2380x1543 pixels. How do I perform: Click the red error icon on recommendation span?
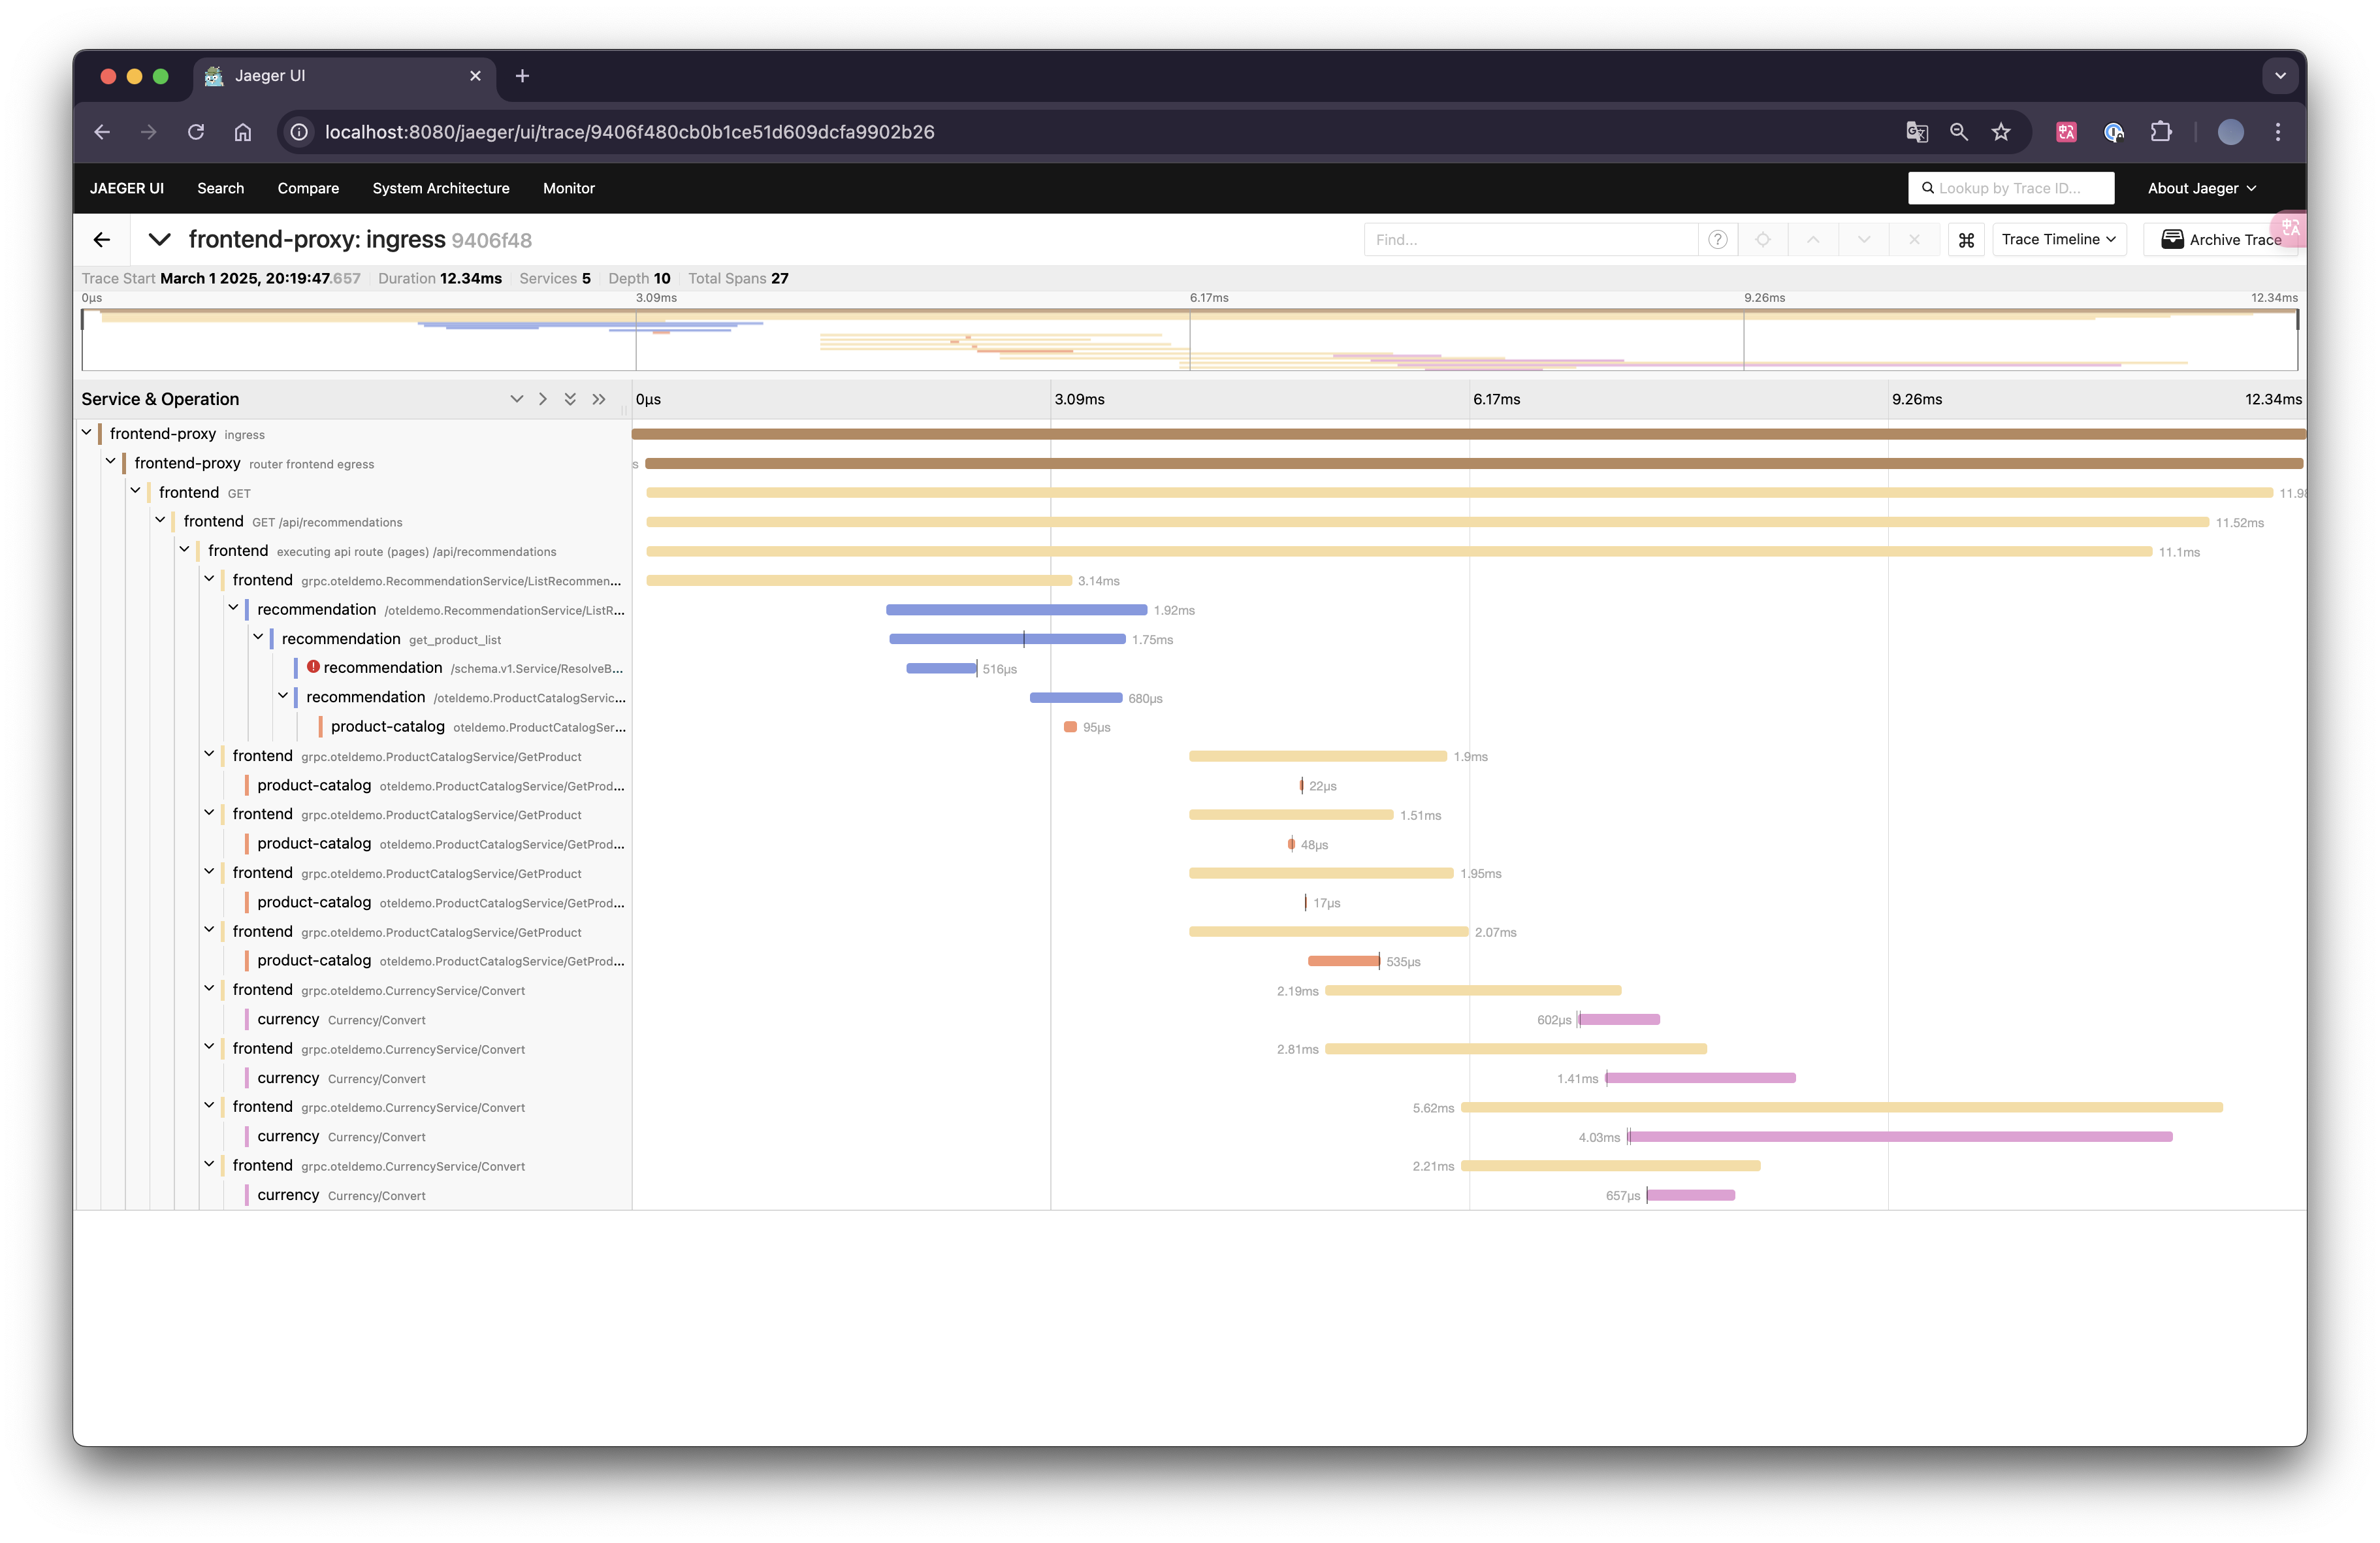click(313, 667)
